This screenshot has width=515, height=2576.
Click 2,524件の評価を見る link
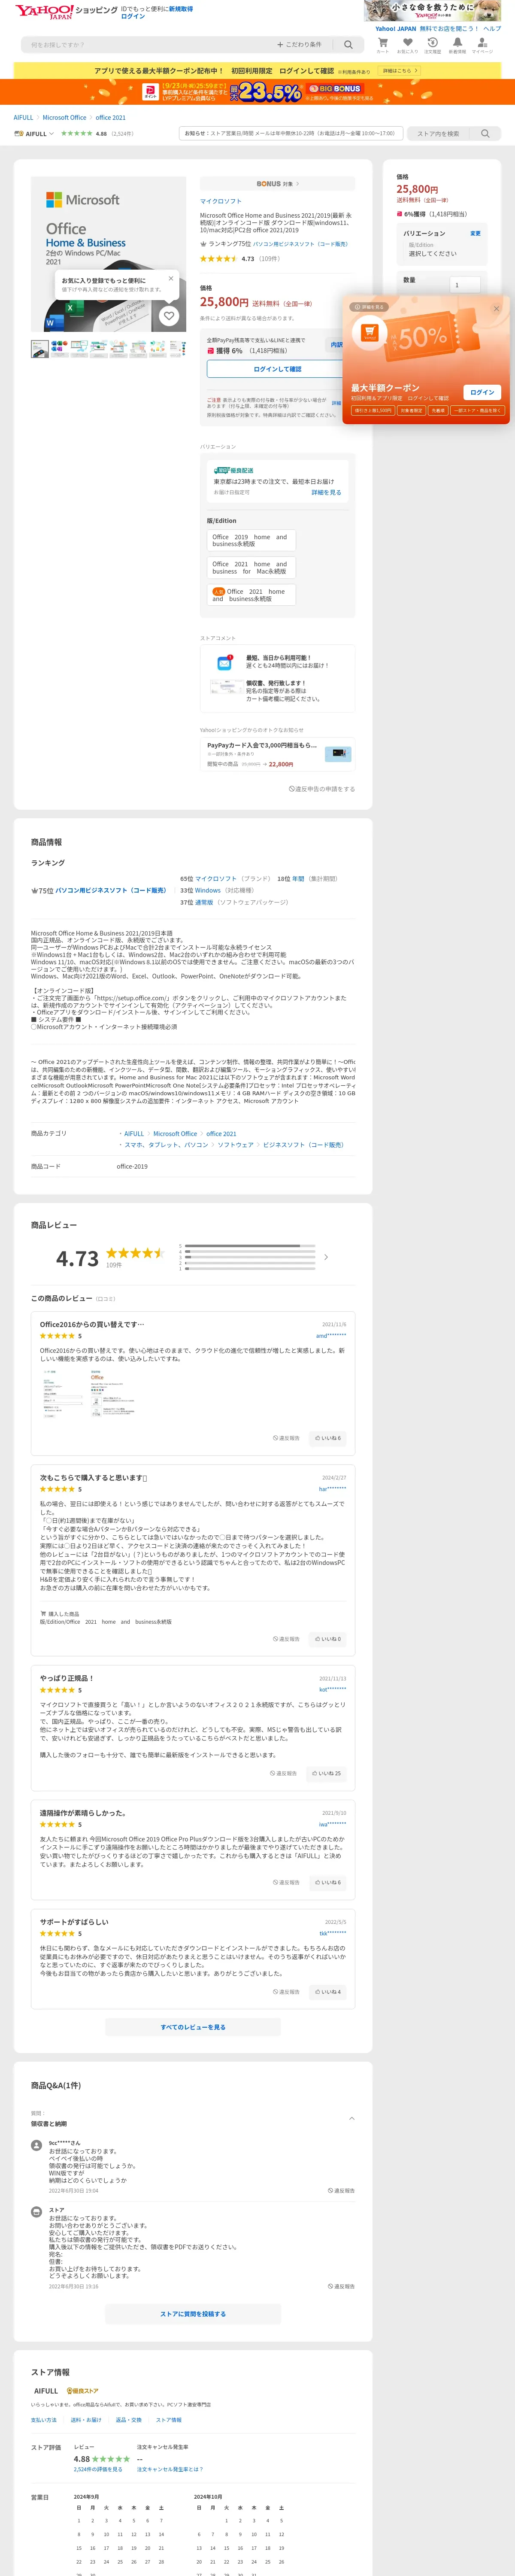pyautogui.click(x=98, y=2469)
